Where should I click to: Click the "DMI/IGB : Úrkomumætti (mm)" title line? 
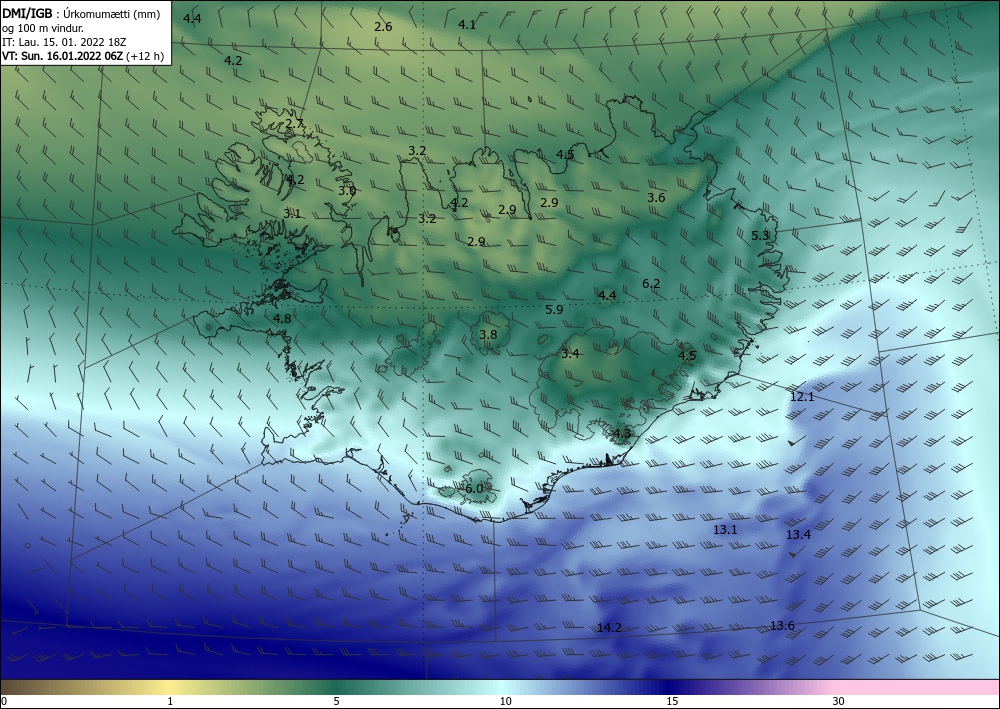coord(81,14)
